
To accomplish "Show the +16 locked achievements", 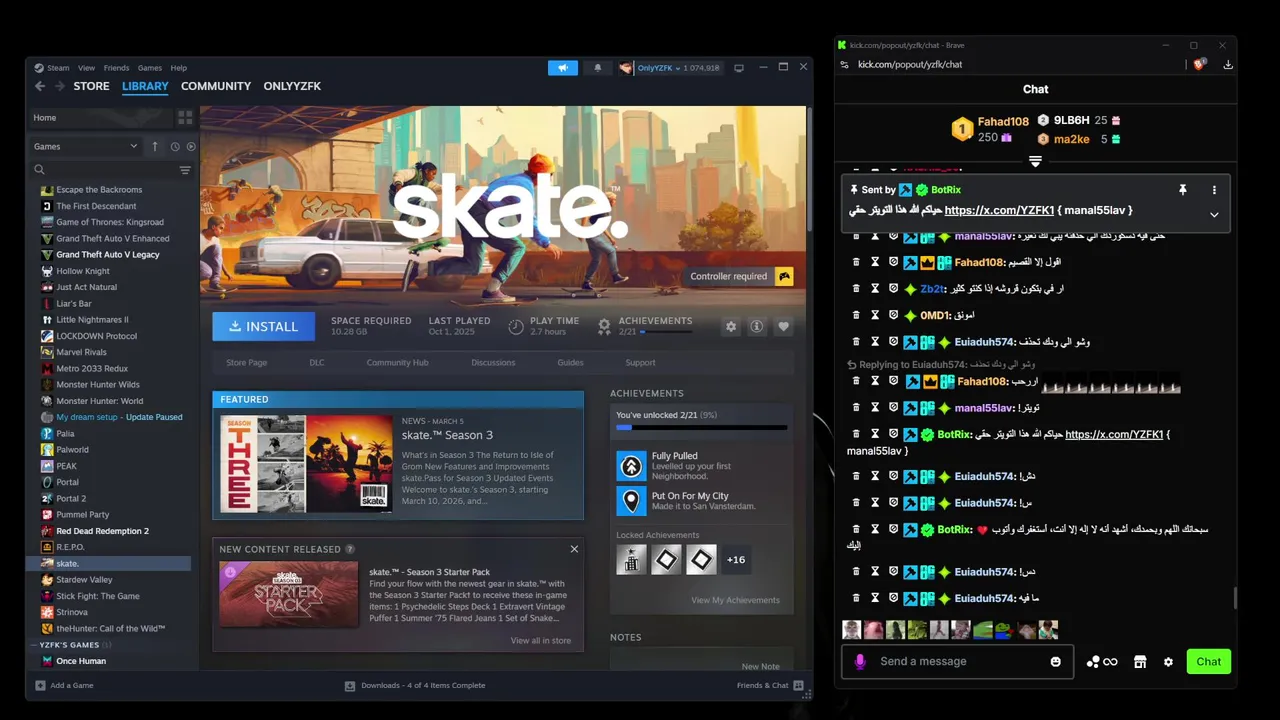I will tap(736, 560).
